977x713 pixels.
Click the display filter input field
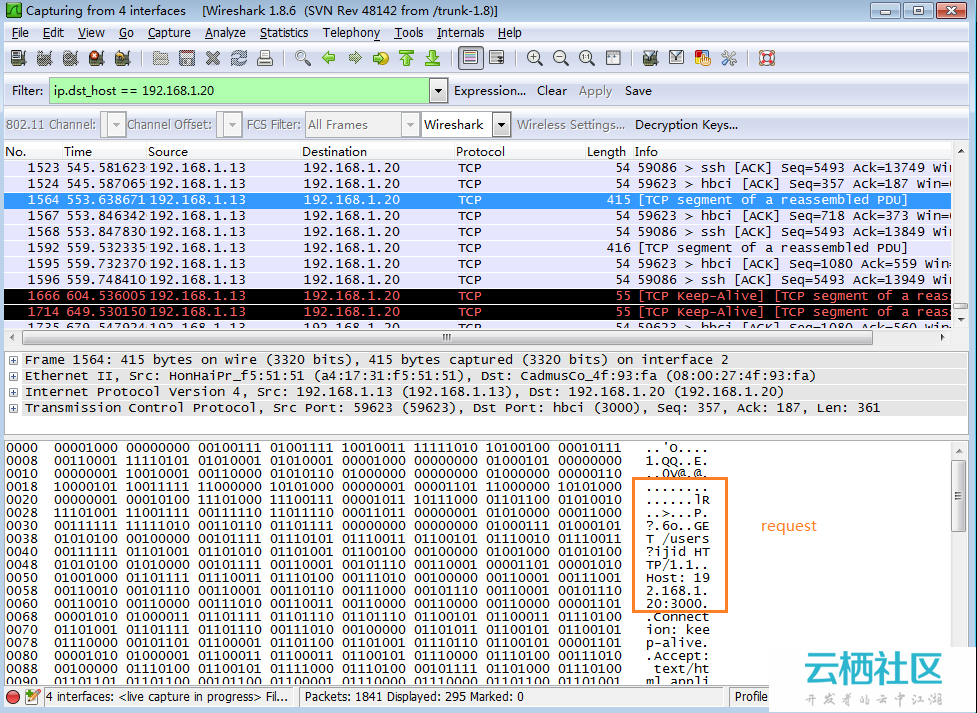coord(239,91)
